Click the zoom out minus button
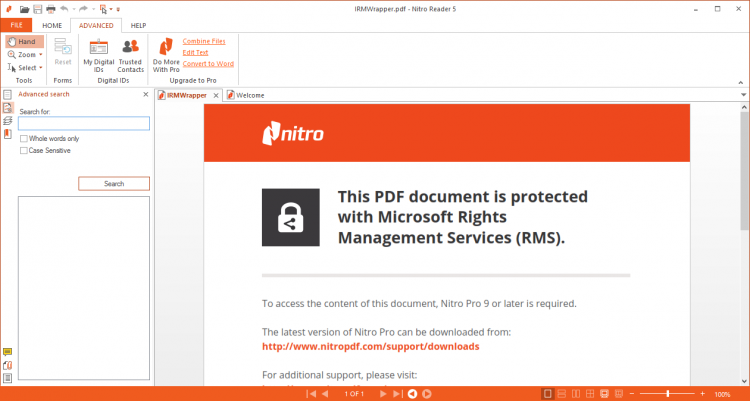 point(631,394)
